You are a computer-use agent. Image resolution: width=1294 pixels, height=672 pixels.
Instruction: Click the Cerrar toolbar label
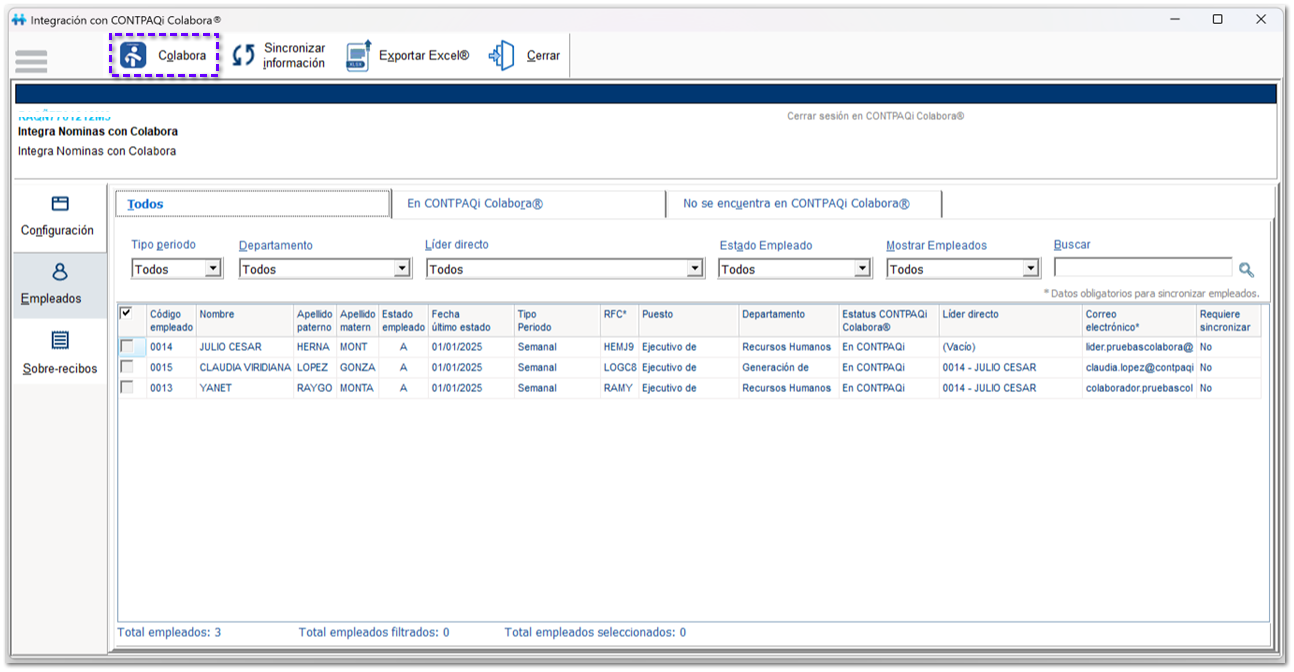(x=543, y=56)
